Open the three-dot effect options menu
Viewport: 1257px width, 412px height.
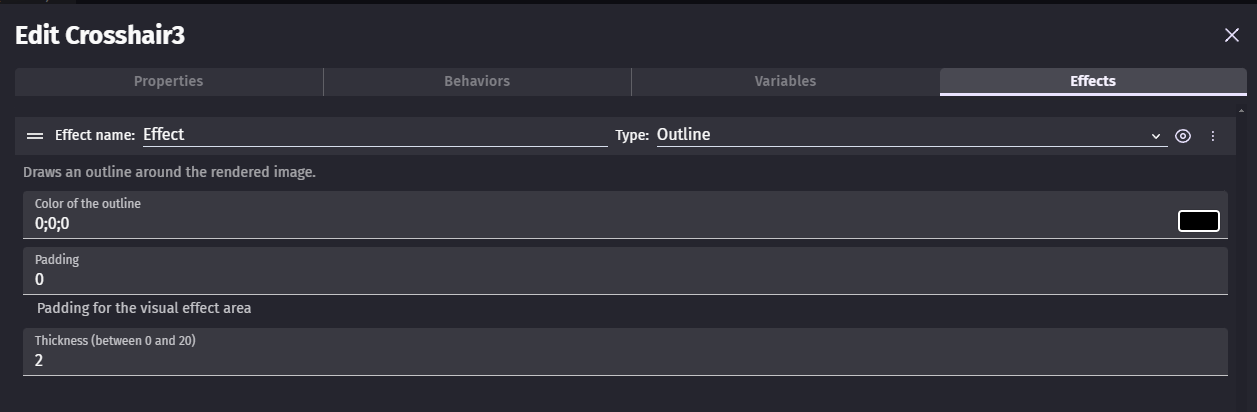coord(1213,136)
